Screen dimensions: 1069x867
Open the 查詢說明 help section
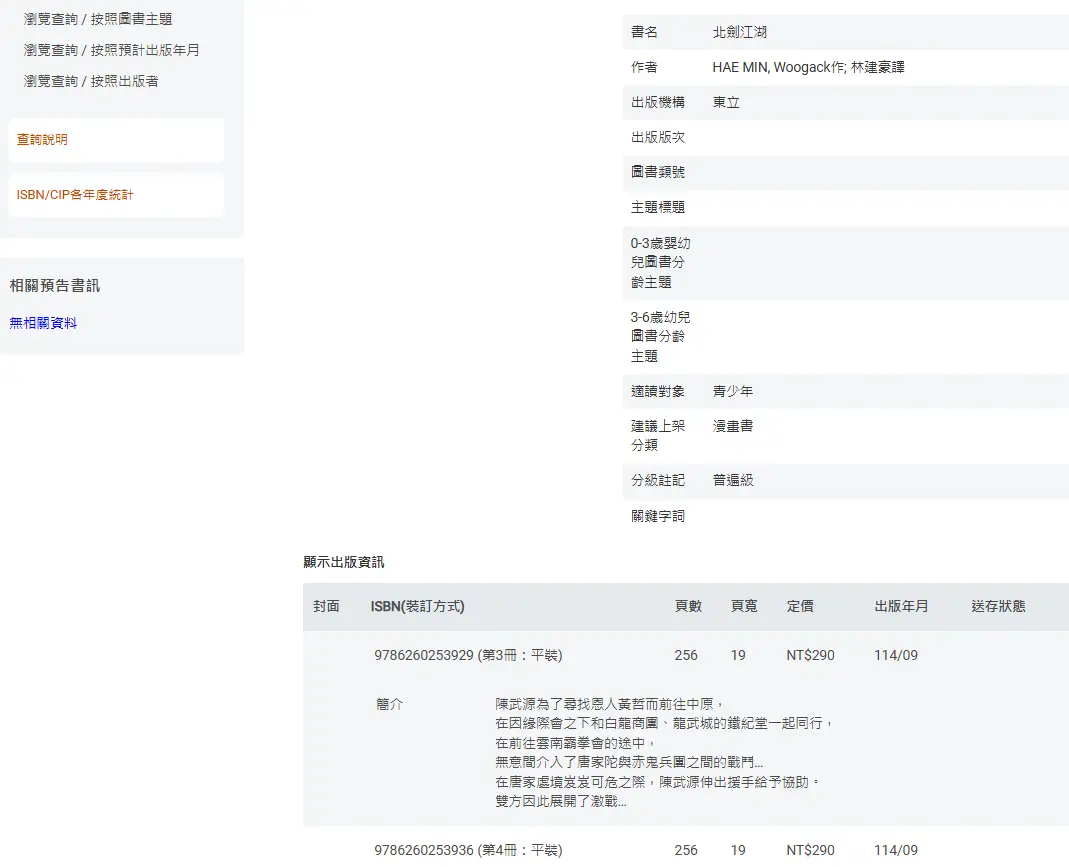[x=42, y=140]
